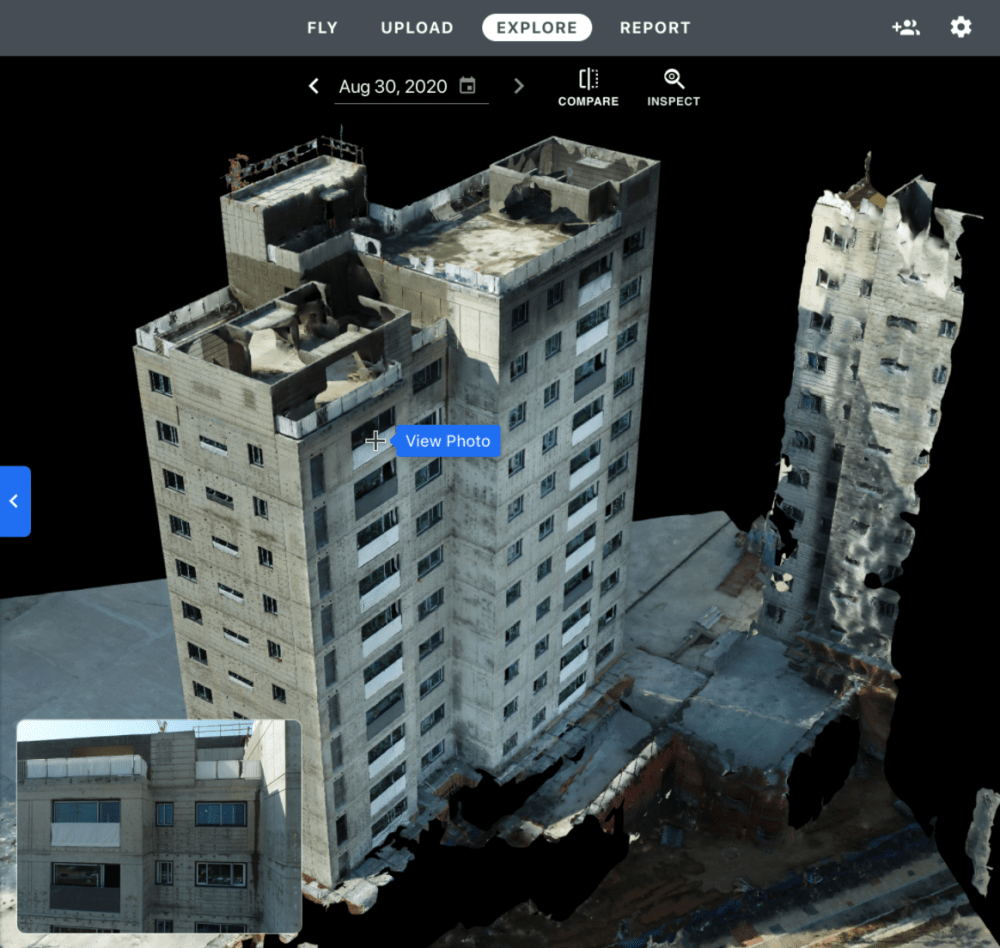Click the View Photo button
Viewport: 1000px width, 948px height.
coord(448,441)
